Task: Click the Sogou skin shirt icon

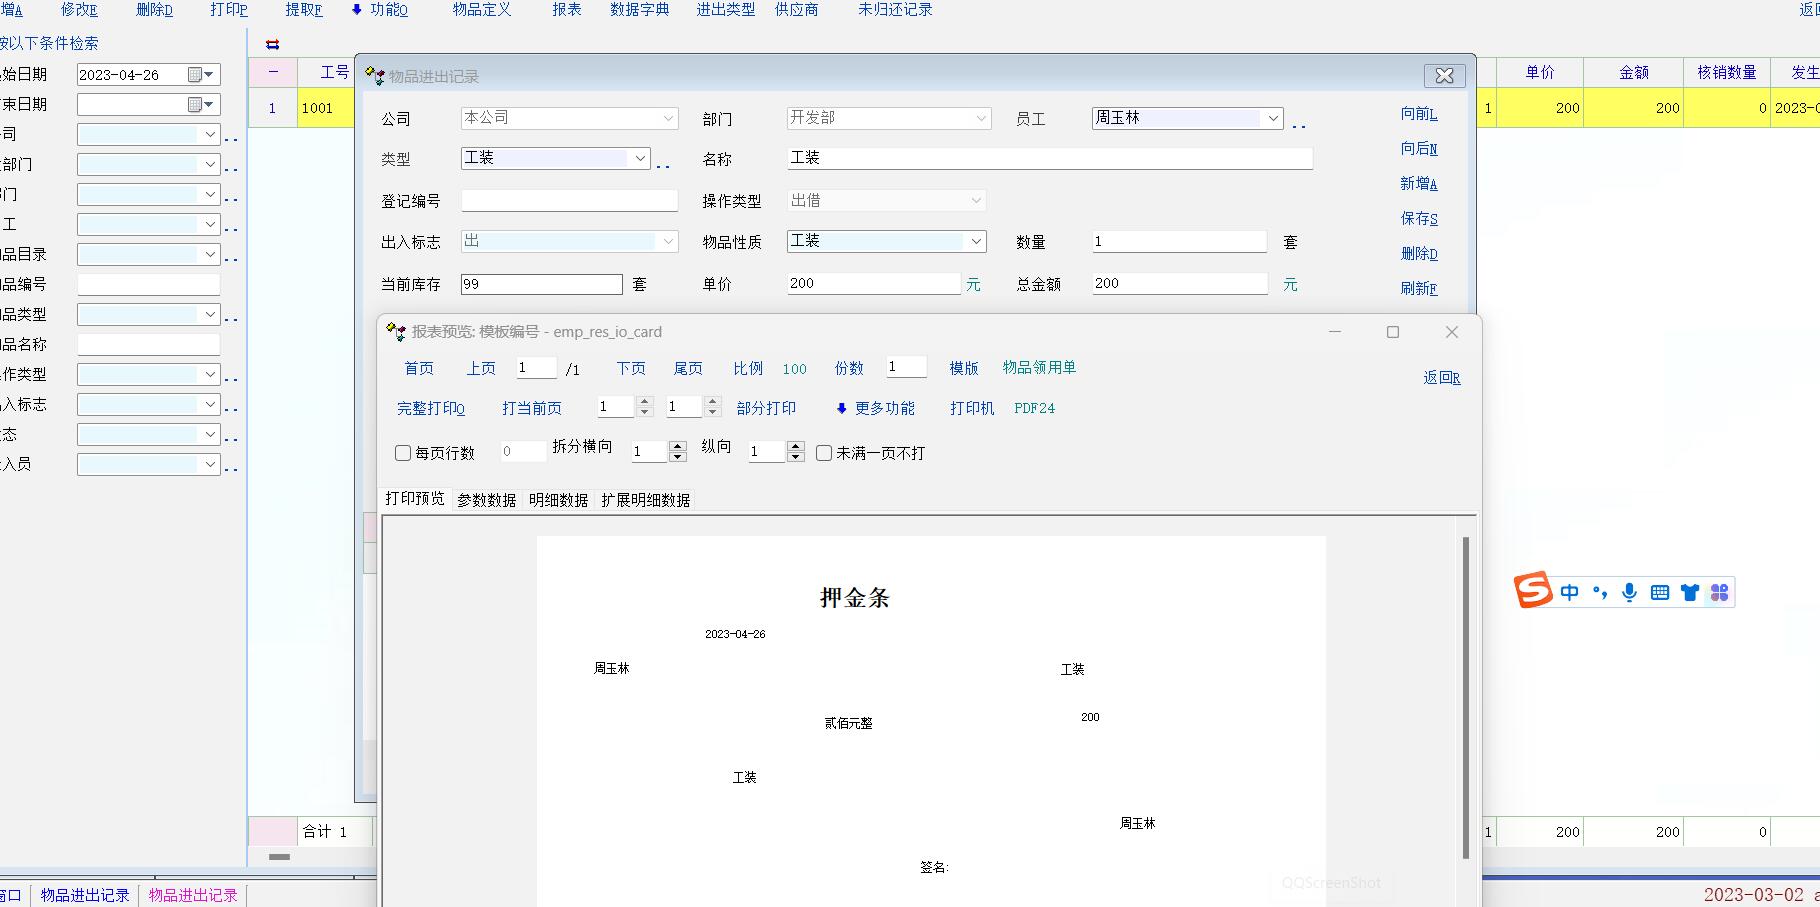Action: click(1690, 593)
